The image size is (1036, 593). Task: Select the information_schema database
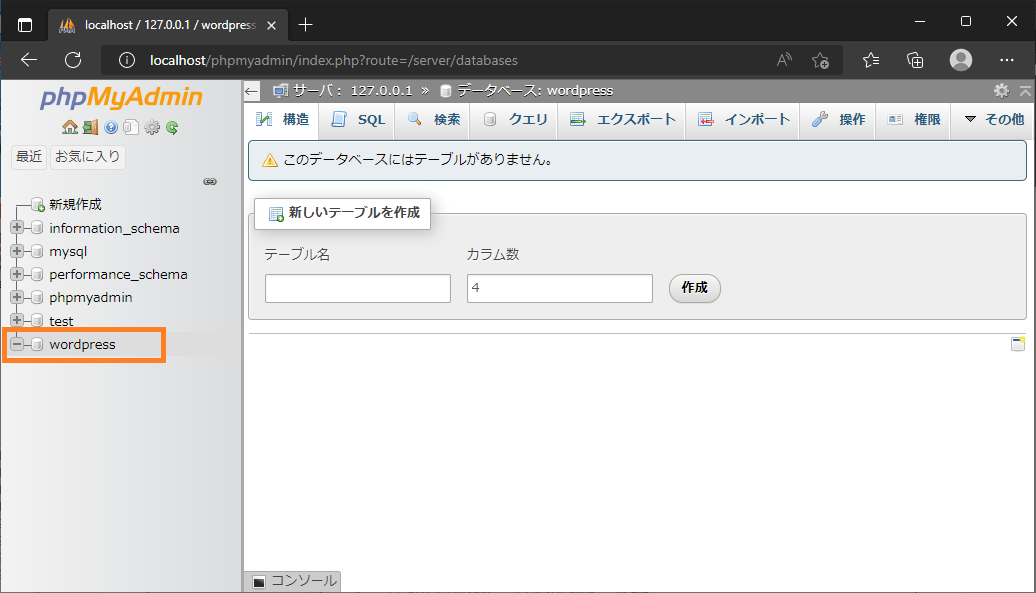click(114, 228)
